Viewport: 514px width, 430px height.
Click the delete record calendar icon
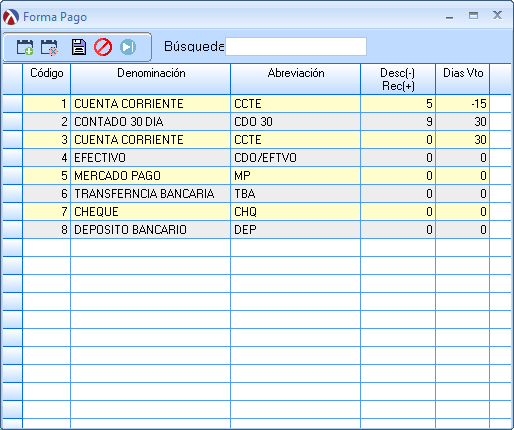pos(49,47)
